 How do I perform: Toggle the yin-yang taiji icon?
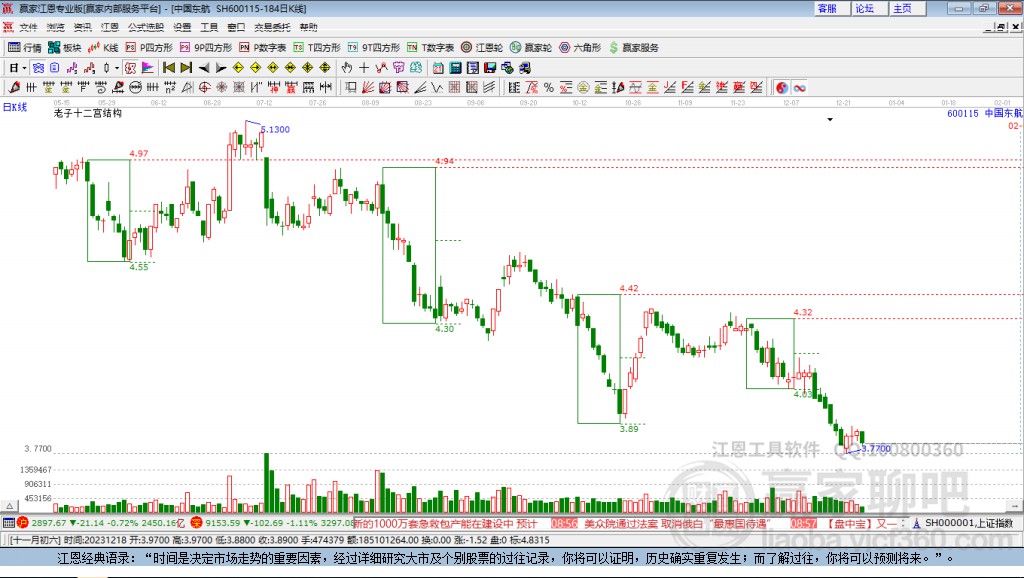coord(782,88)
